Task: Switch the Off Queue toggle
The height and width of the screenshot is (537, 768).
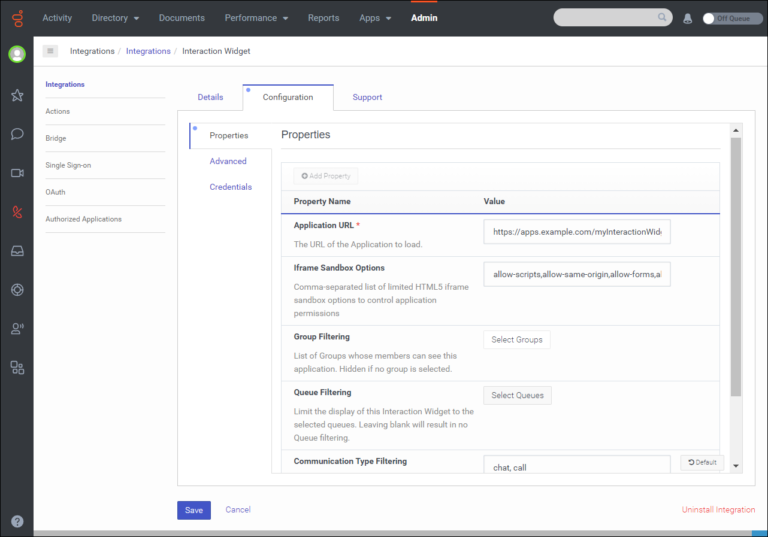Action: click(732, 19)
